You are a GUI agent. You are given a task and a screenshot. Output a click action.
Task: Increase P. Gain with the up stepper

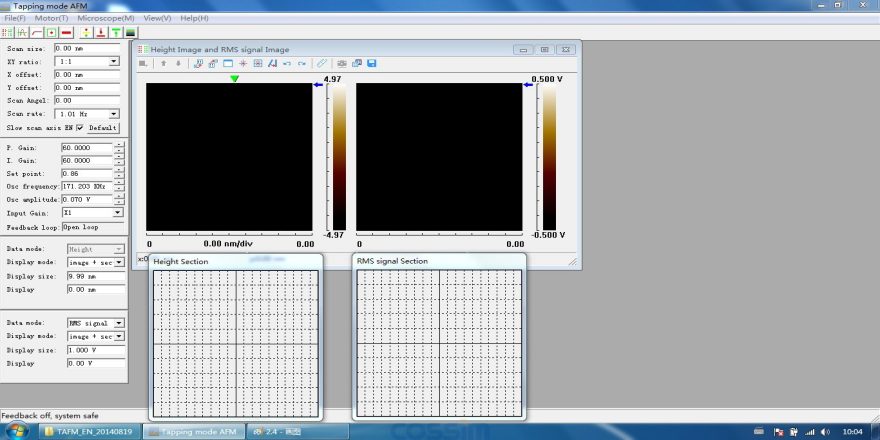tap(119, 144)
